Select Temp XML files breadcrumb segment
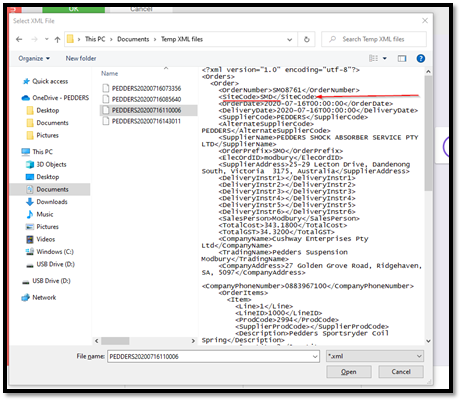Screen dimensions: 462x402 click(x=182, y=39)
